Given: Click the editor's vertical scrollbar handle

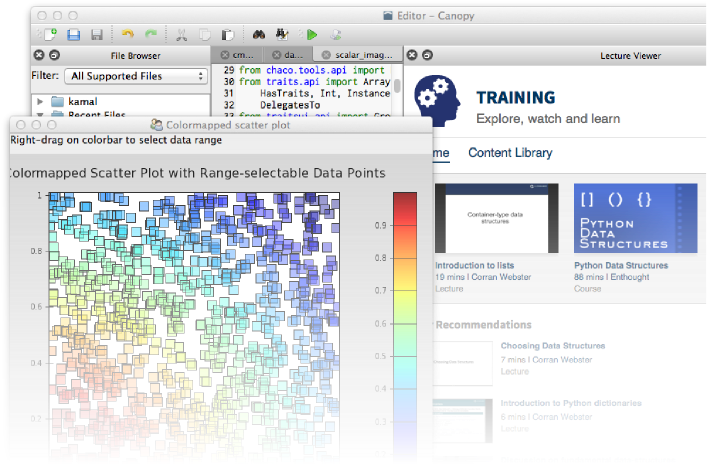Looking at the screenshot, I should pos(397,86).
